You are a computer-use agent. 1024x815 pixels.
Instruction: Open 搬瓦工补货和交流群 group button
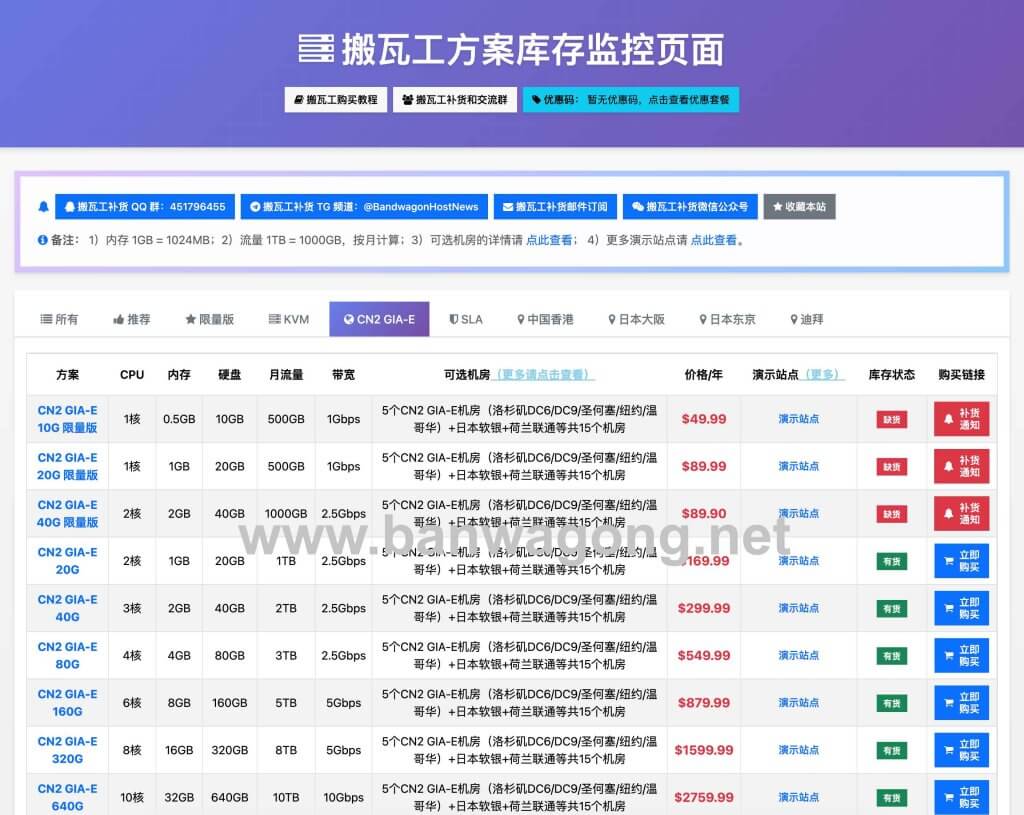pos(455,100)
